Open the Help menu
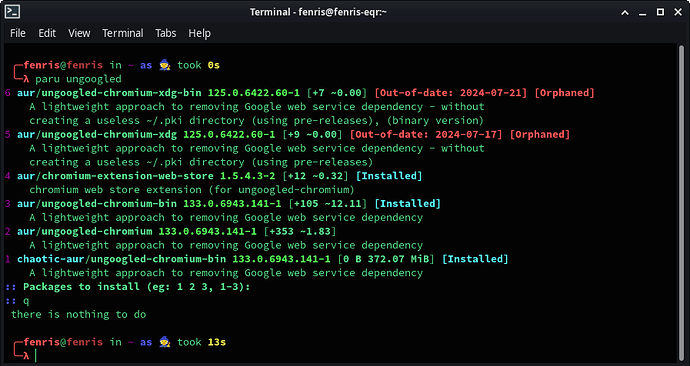 [x=199, y=33]
